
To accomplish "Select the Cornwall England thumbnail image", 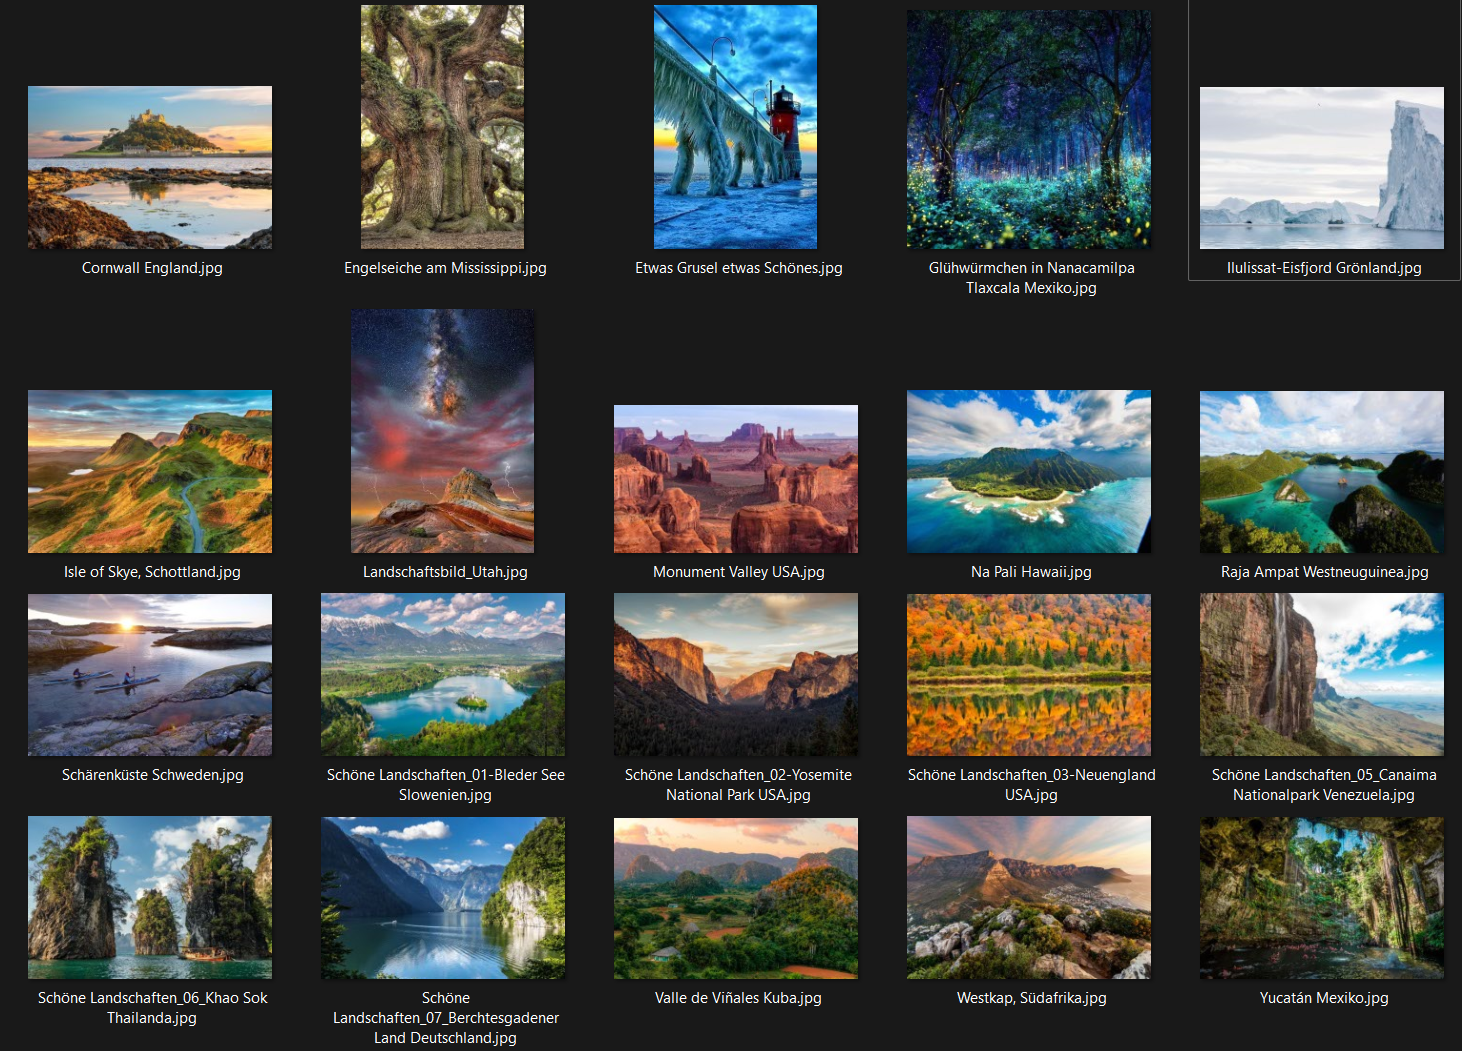I will tap(150, 167).
